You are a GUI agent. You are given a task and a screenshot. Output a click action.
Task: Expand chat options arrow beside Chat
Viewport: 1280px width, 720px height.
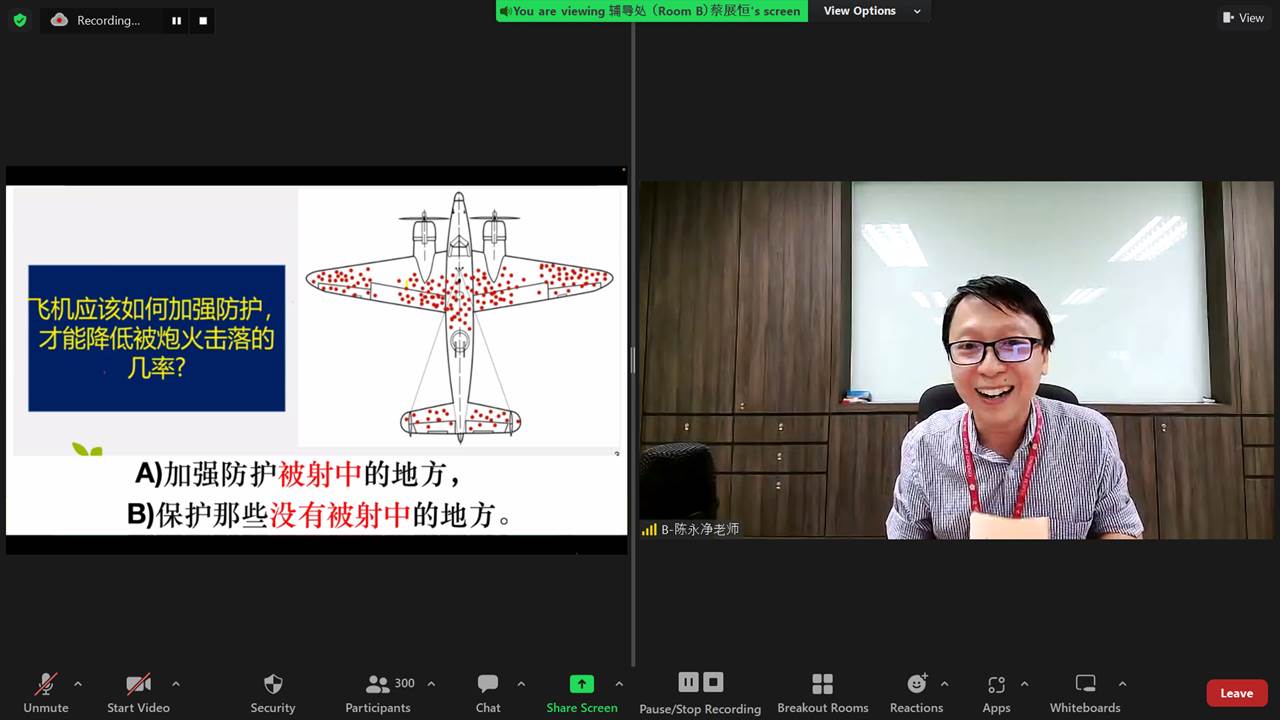(521, 684)
